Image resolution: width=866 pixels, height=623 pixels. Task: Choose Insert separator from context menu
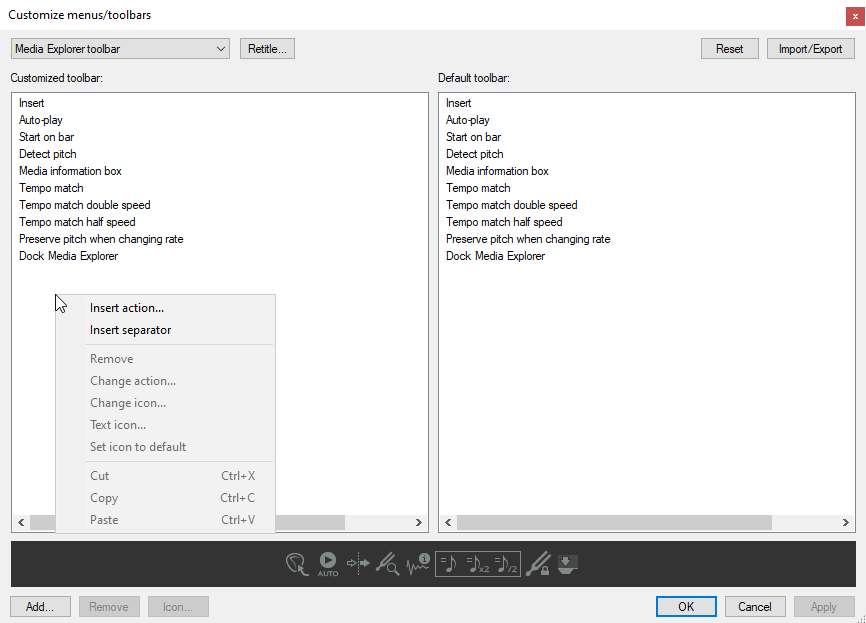(x=130, y=330)
